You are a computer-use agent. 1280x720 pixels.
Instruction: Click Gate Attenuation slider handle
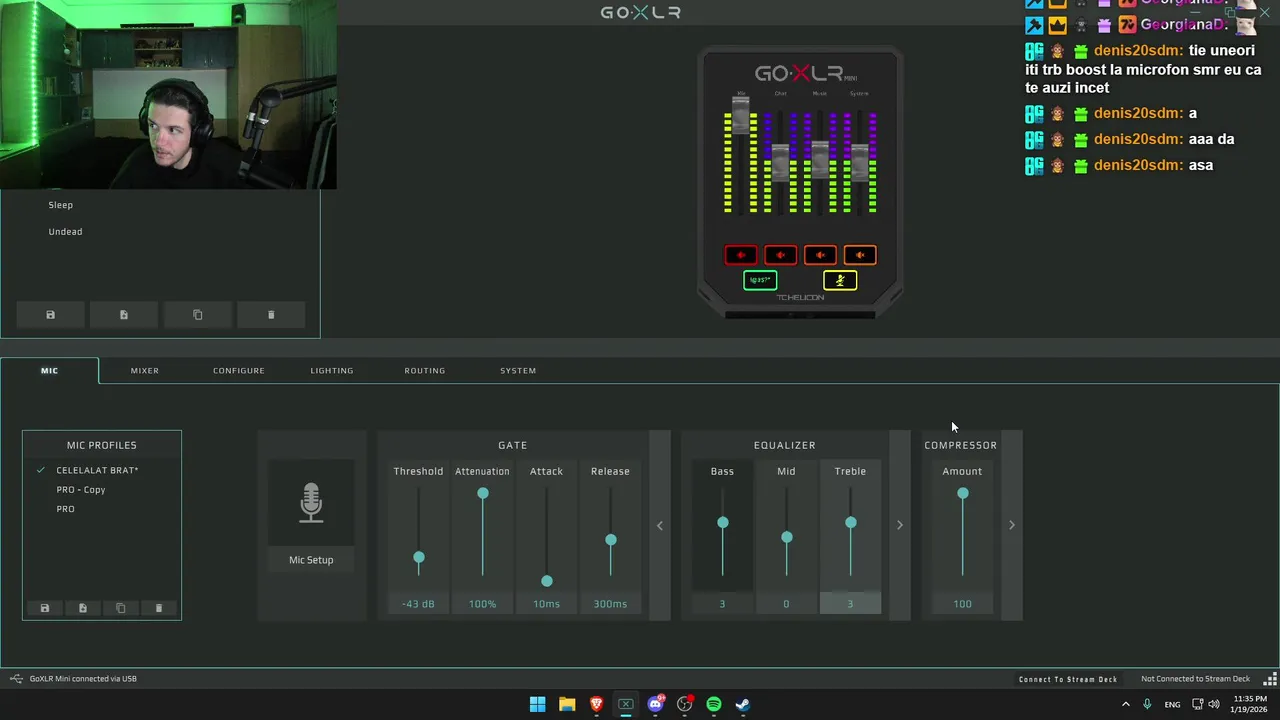[x=483, y=493]
